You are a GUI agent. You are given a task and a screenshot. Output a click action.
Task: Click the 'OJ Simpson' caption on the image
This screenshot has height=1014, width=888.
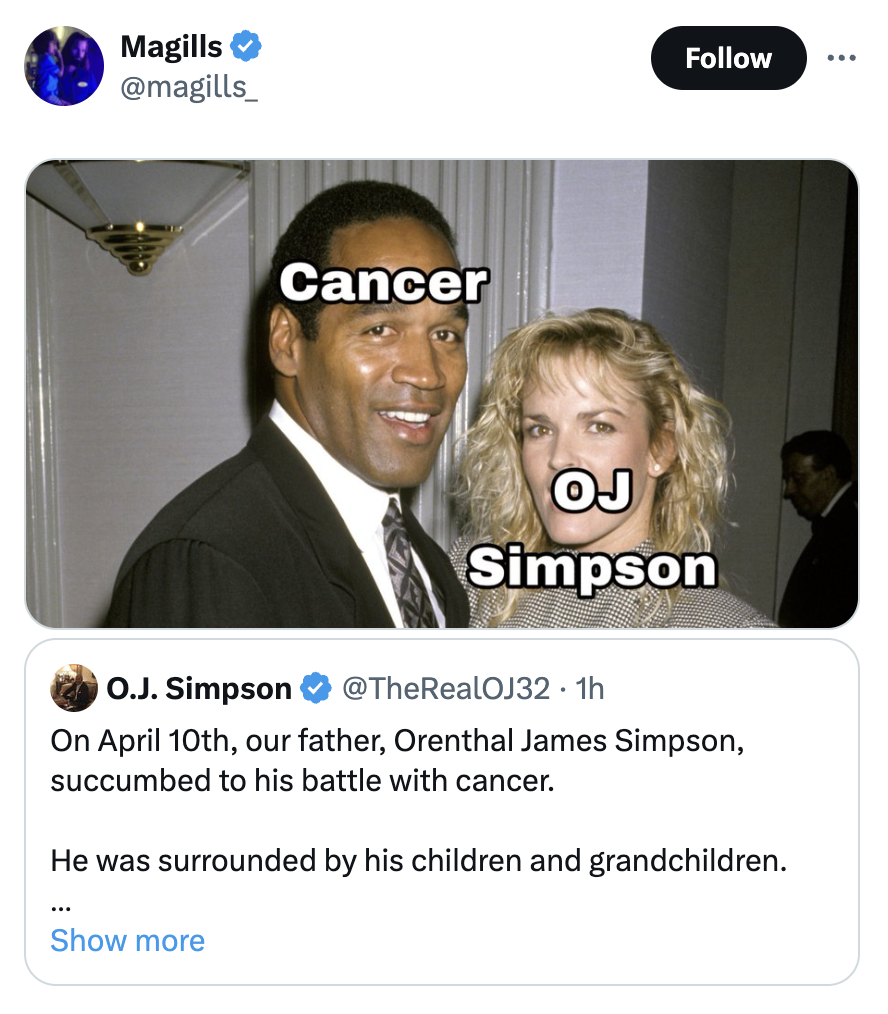(x=592, y=530)
